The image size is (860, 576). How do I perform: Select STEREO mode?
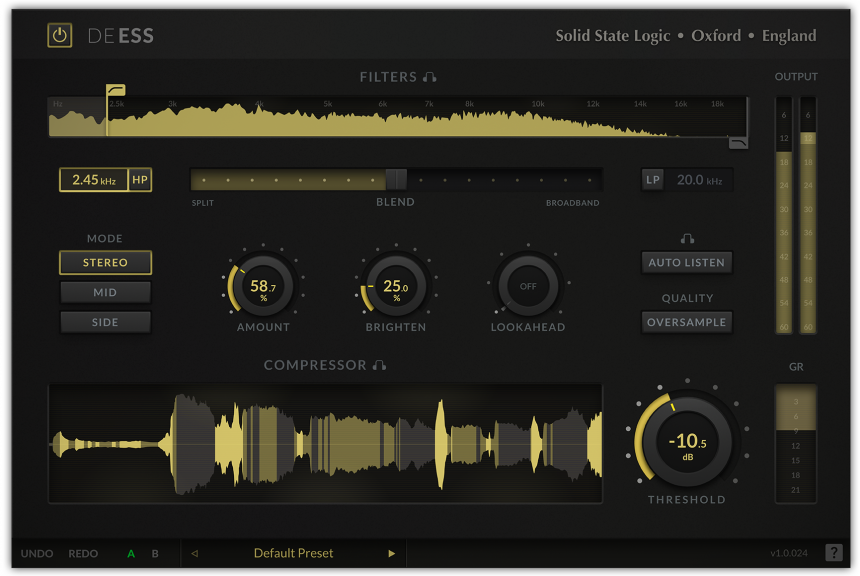(x=105, y=262)
